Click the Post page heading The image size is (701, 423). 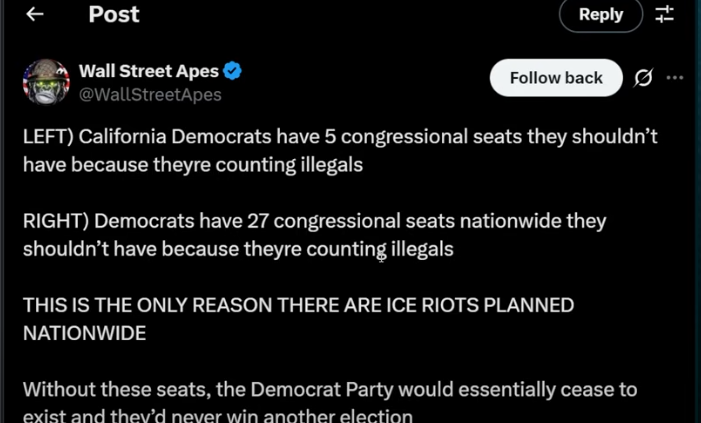point(114,14)
